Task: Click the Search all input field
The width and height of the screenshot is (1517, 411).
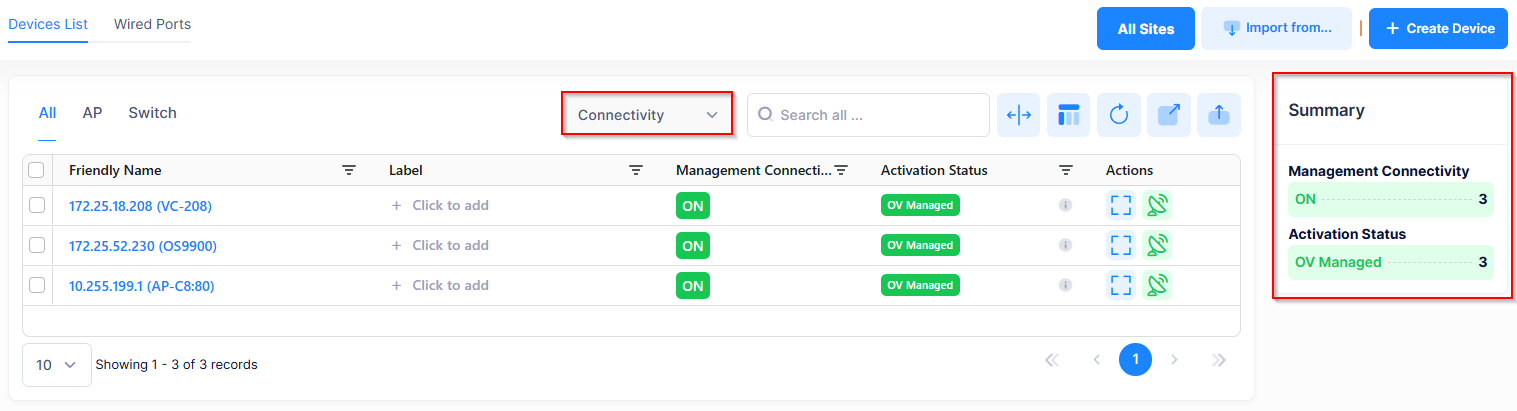Action: [868, 115]
